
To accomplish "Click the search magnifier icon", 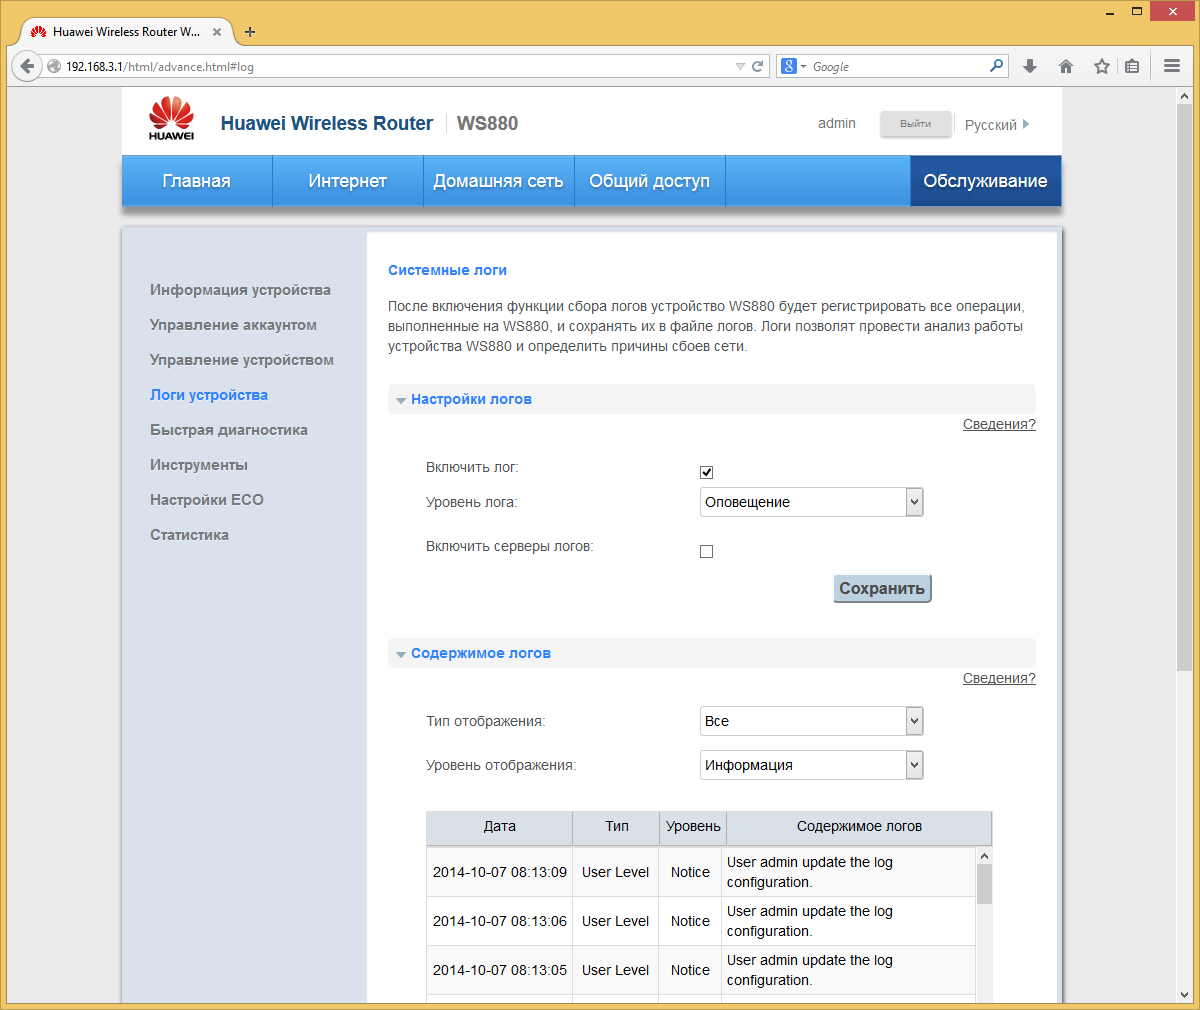I will pyautogui.click(x=996, y=66).
